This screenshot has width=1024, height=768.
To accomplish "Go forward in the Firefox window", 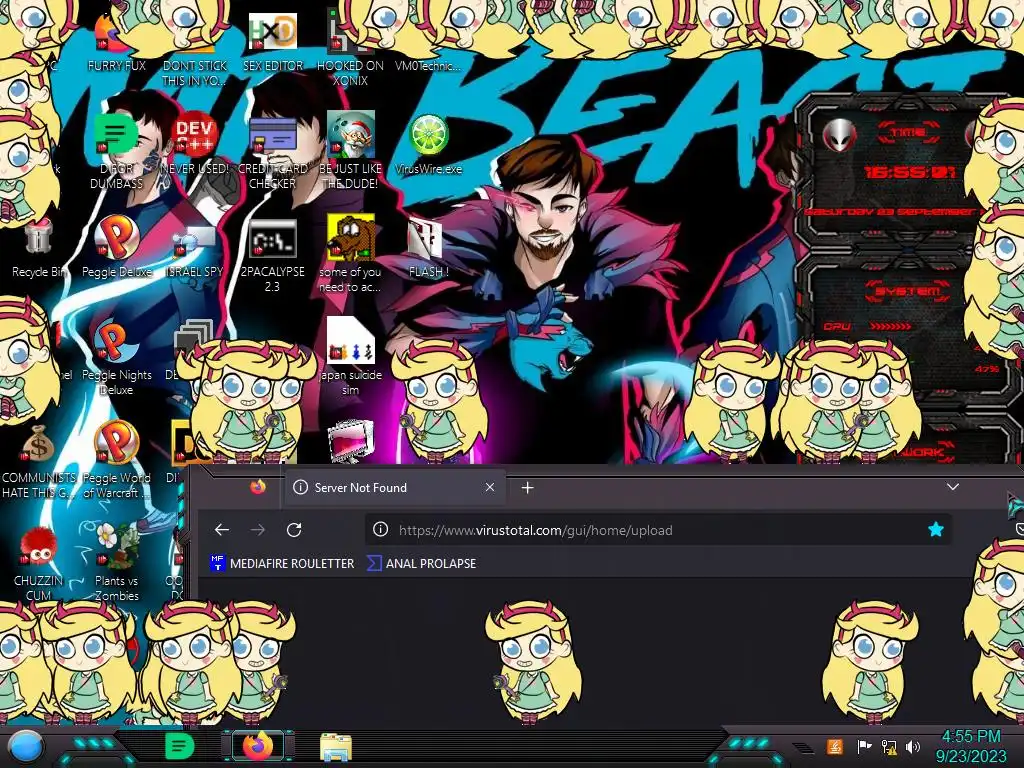I will point(258,530).
